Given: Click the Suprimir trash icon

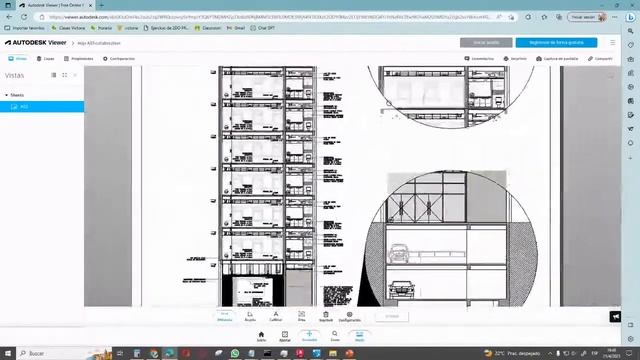Looking at the screenshot, I should (x=326, y=316).
